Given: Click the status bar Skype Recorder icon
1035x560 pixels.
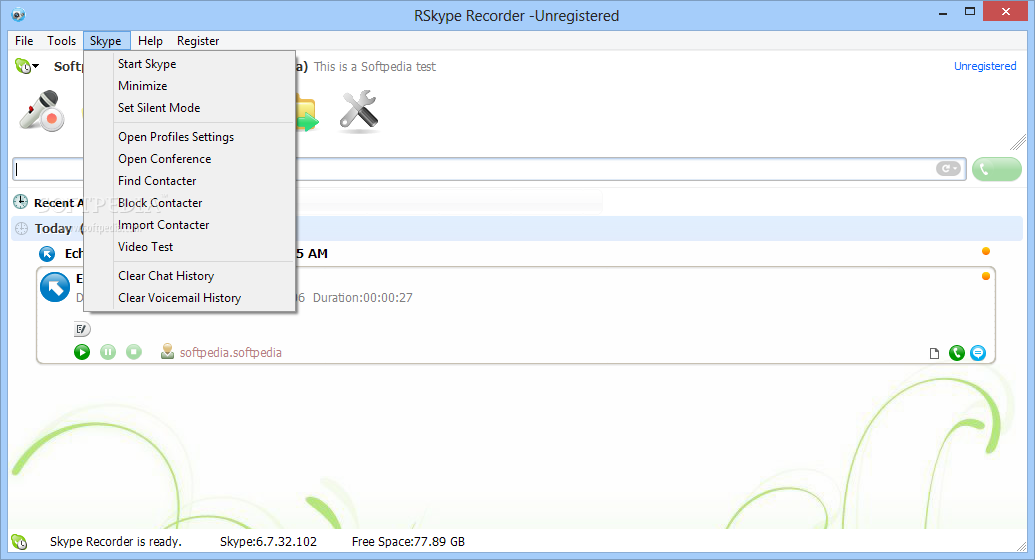Looking at the screenshot, I should click(20, 542).
